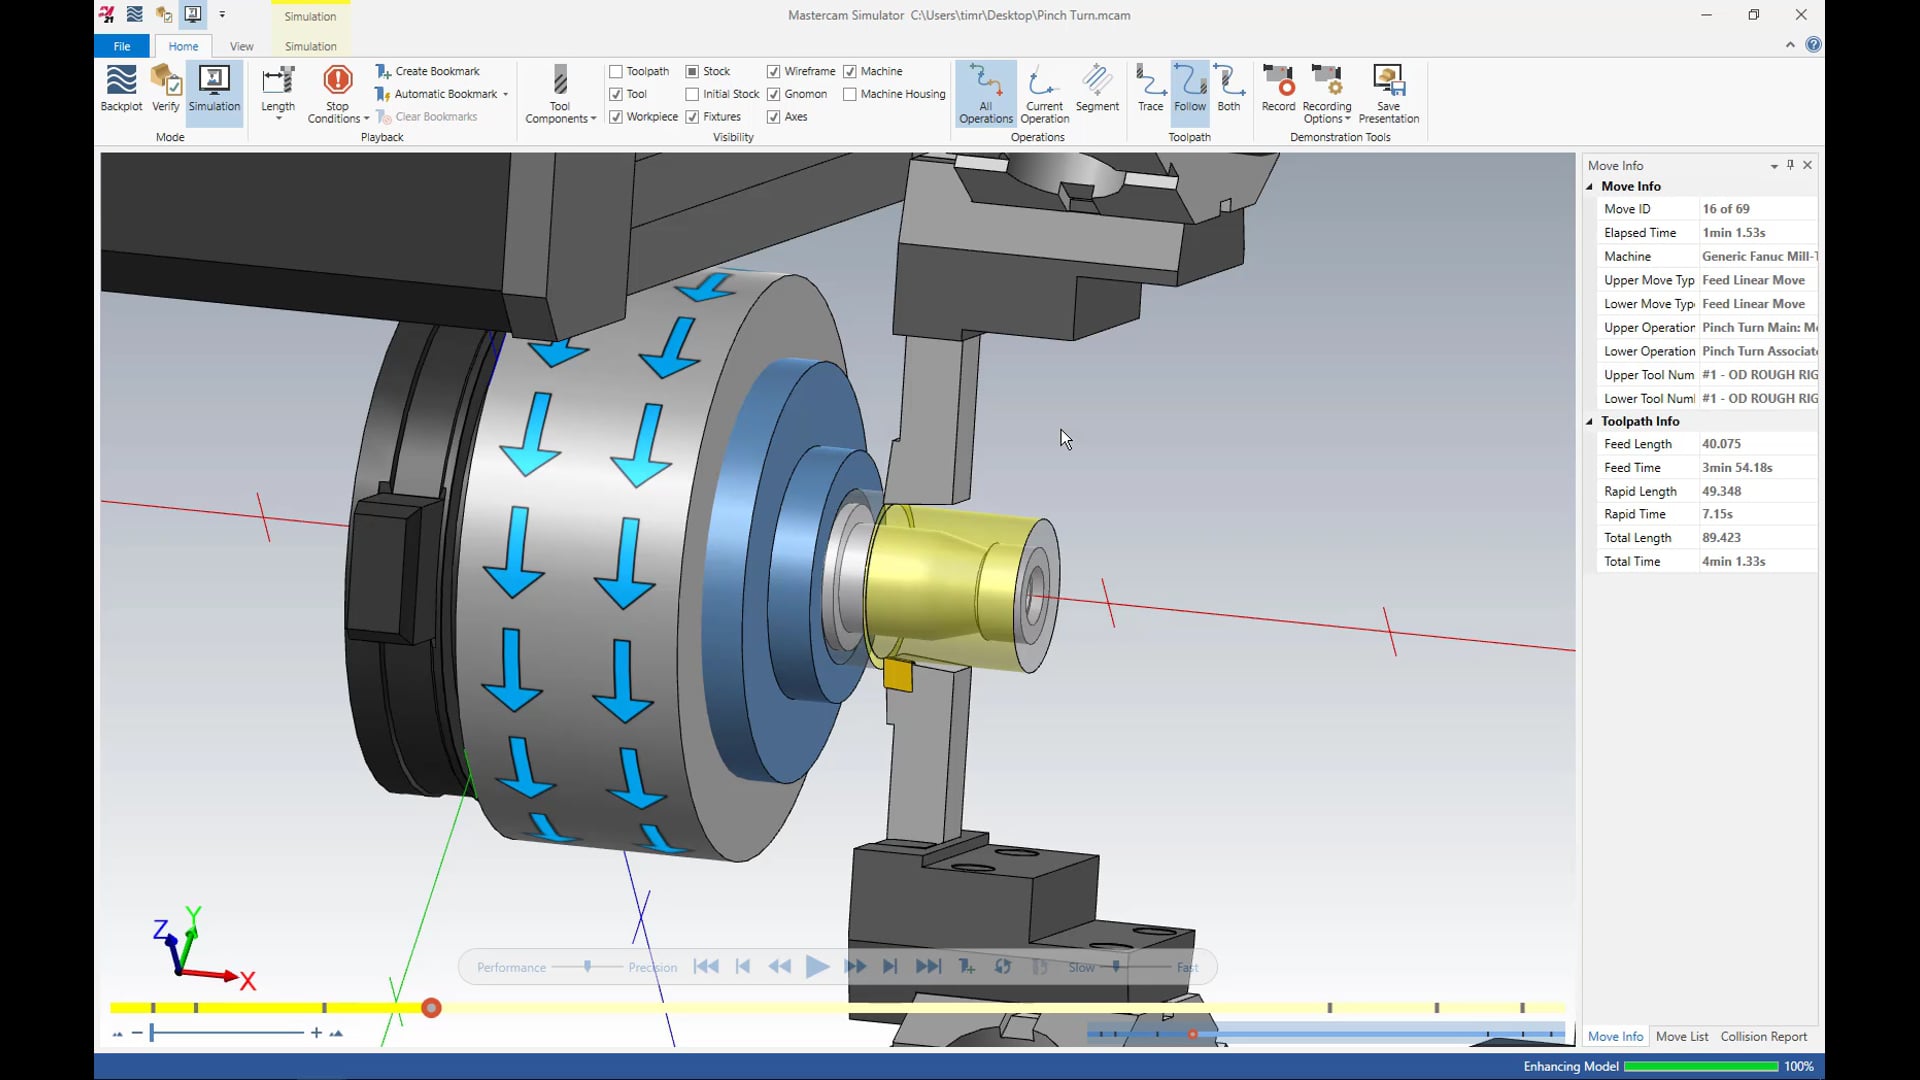This screenshot has height=1080, width=1920.
Task: Add bookmark from playback bar
Action: (x=966, y=967)
